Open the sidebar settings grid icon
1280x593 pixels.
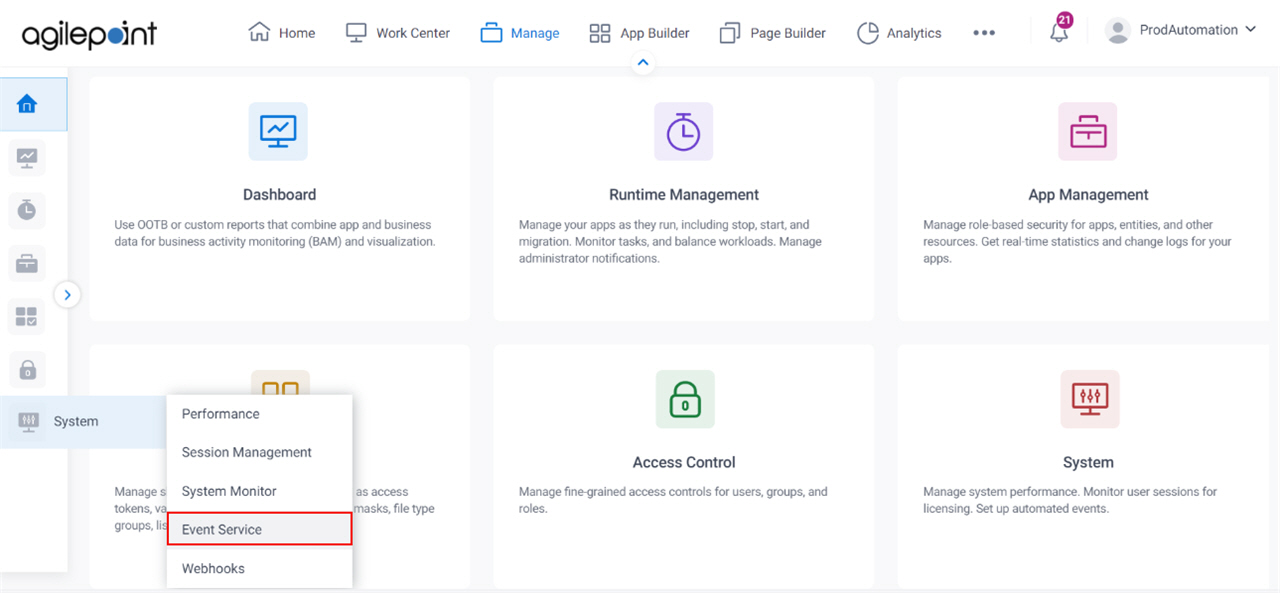click(27, 317)
